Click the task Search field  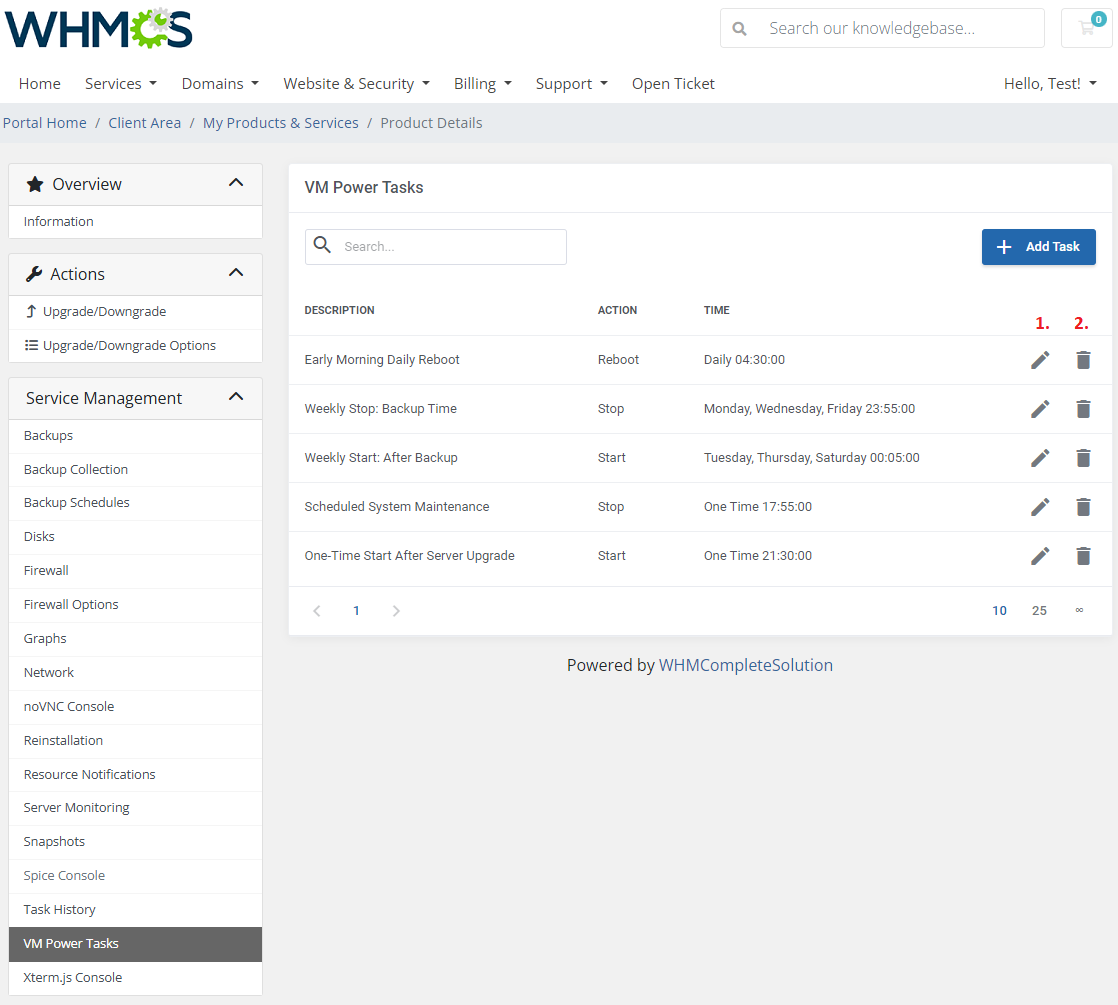click(436, 247)
